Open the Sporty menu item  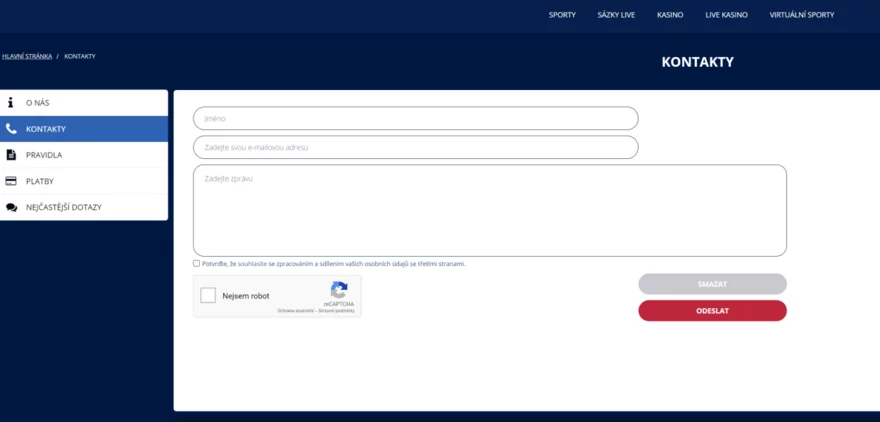coord(562,15)
